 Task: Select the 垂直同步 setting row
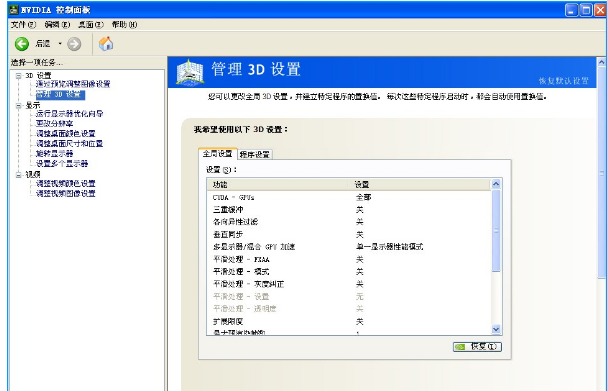pos(349,235)
